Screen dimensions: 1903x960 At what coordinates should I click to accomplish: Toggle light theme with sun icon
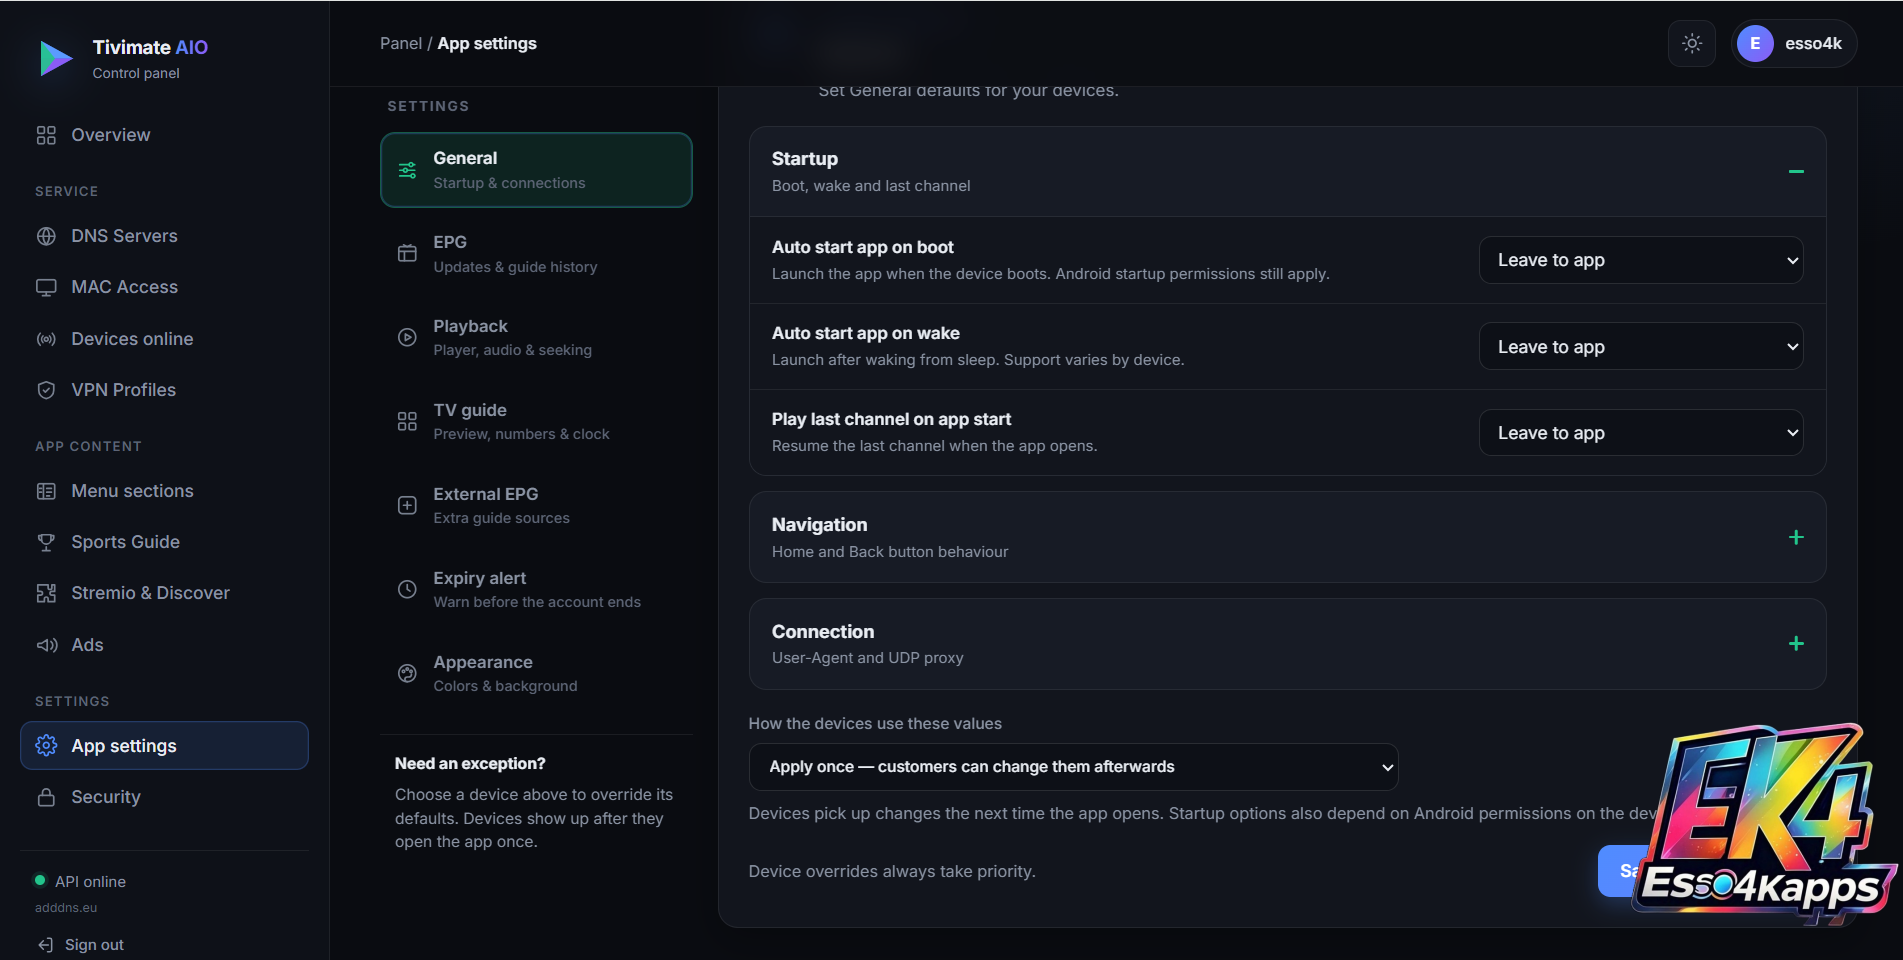point(1692,44)
